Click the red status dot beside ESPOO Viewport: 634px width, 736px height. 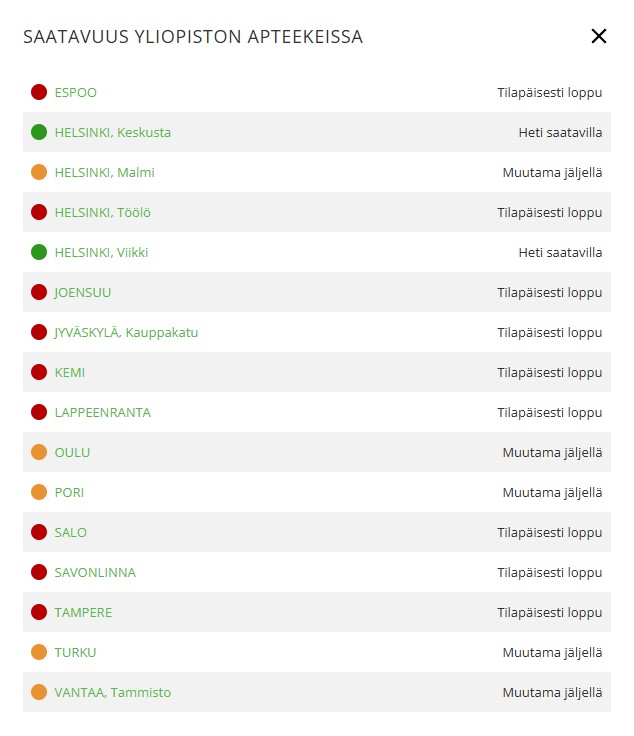click(x=39, y=92)
